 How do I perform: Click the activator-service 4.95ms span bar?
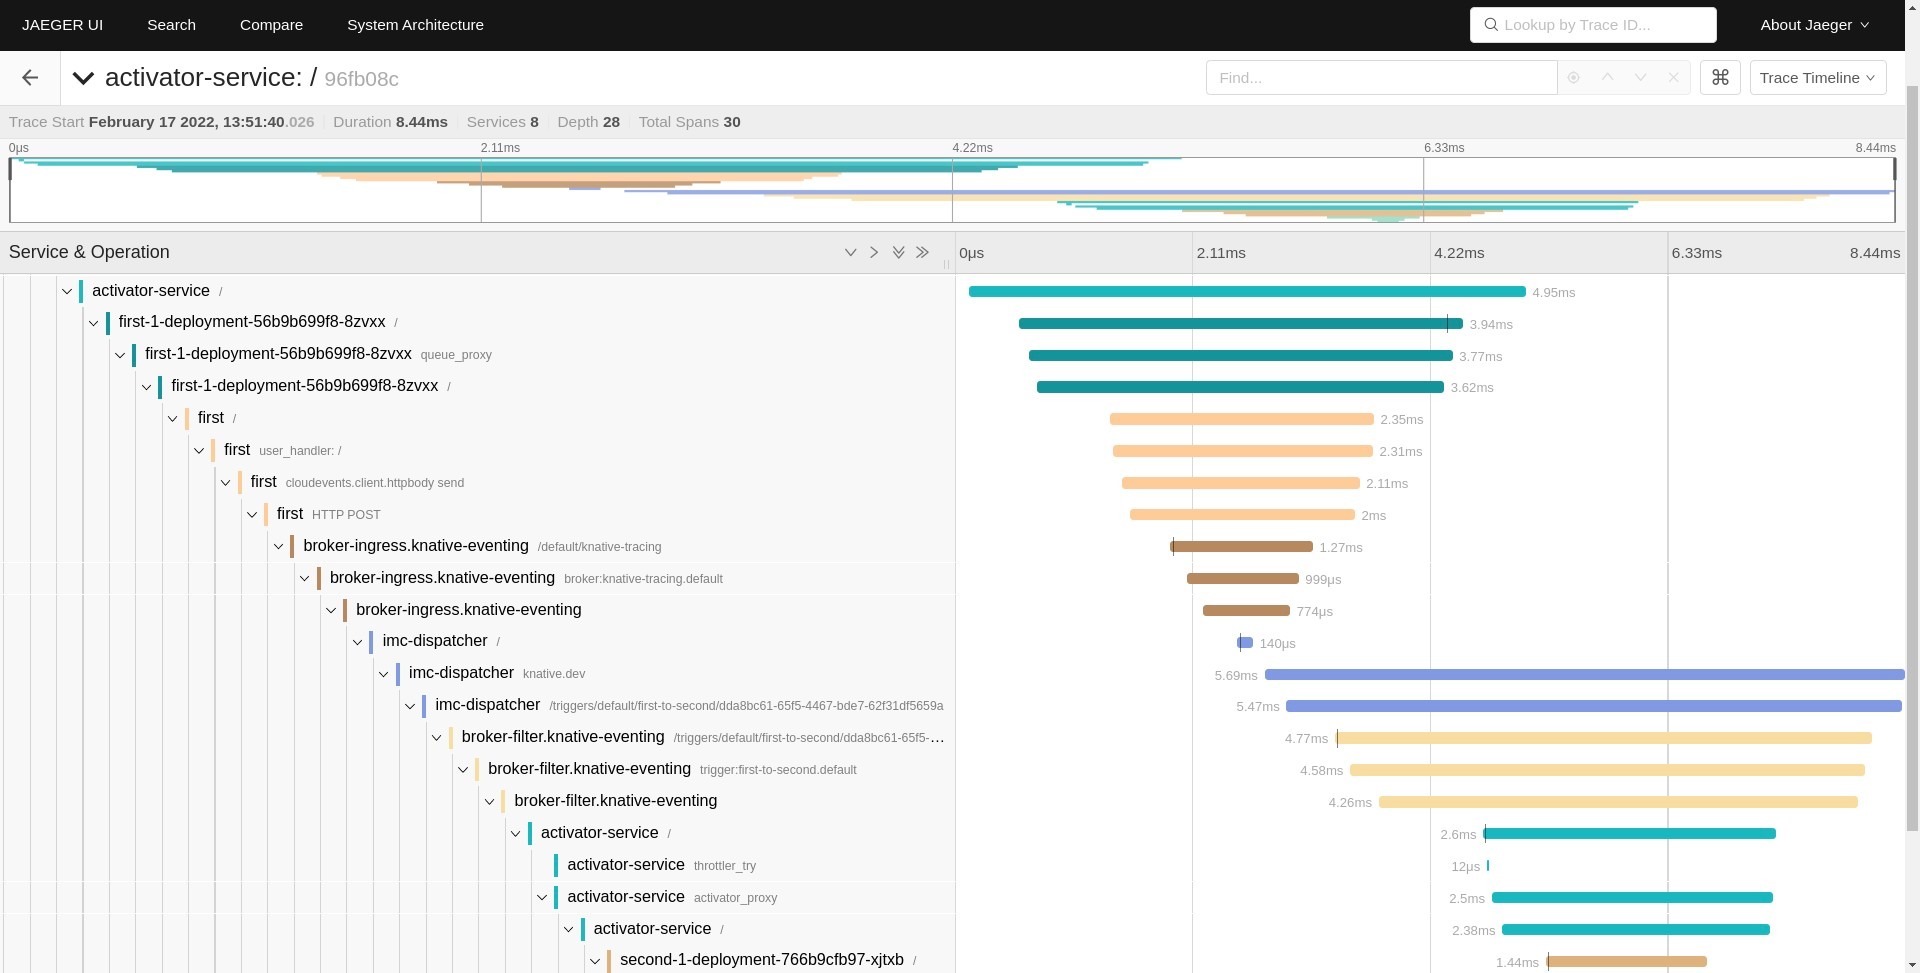click(1246, 292)
